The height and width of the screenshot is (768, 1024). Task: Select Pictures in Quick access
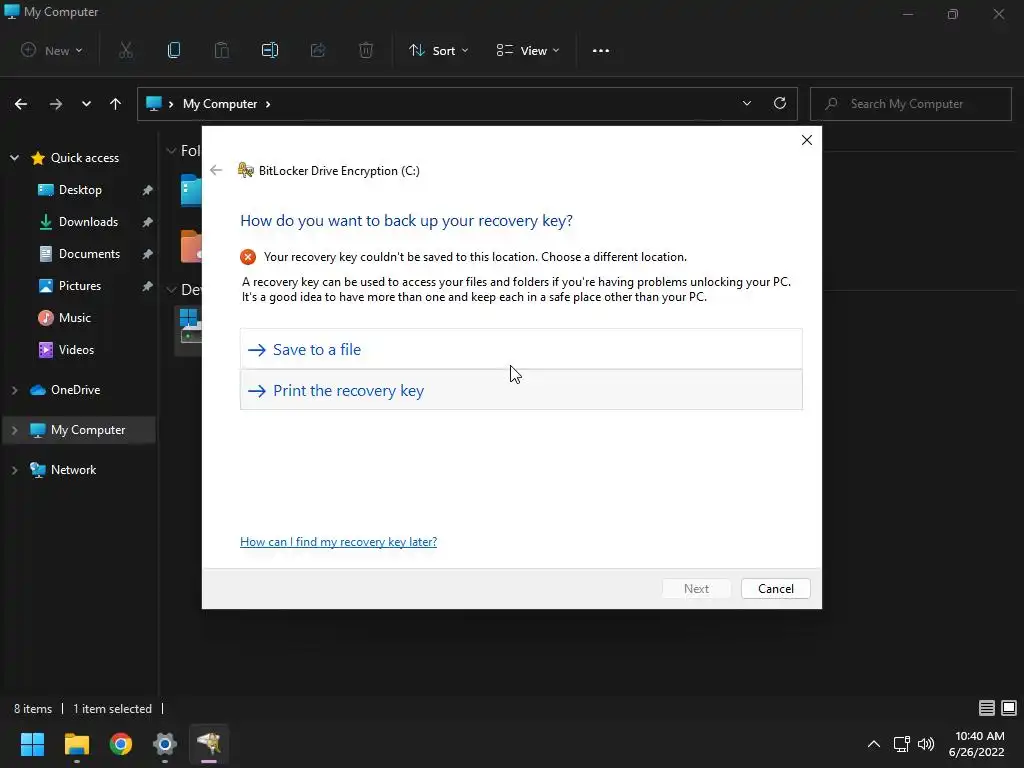(x=80, y=286)
